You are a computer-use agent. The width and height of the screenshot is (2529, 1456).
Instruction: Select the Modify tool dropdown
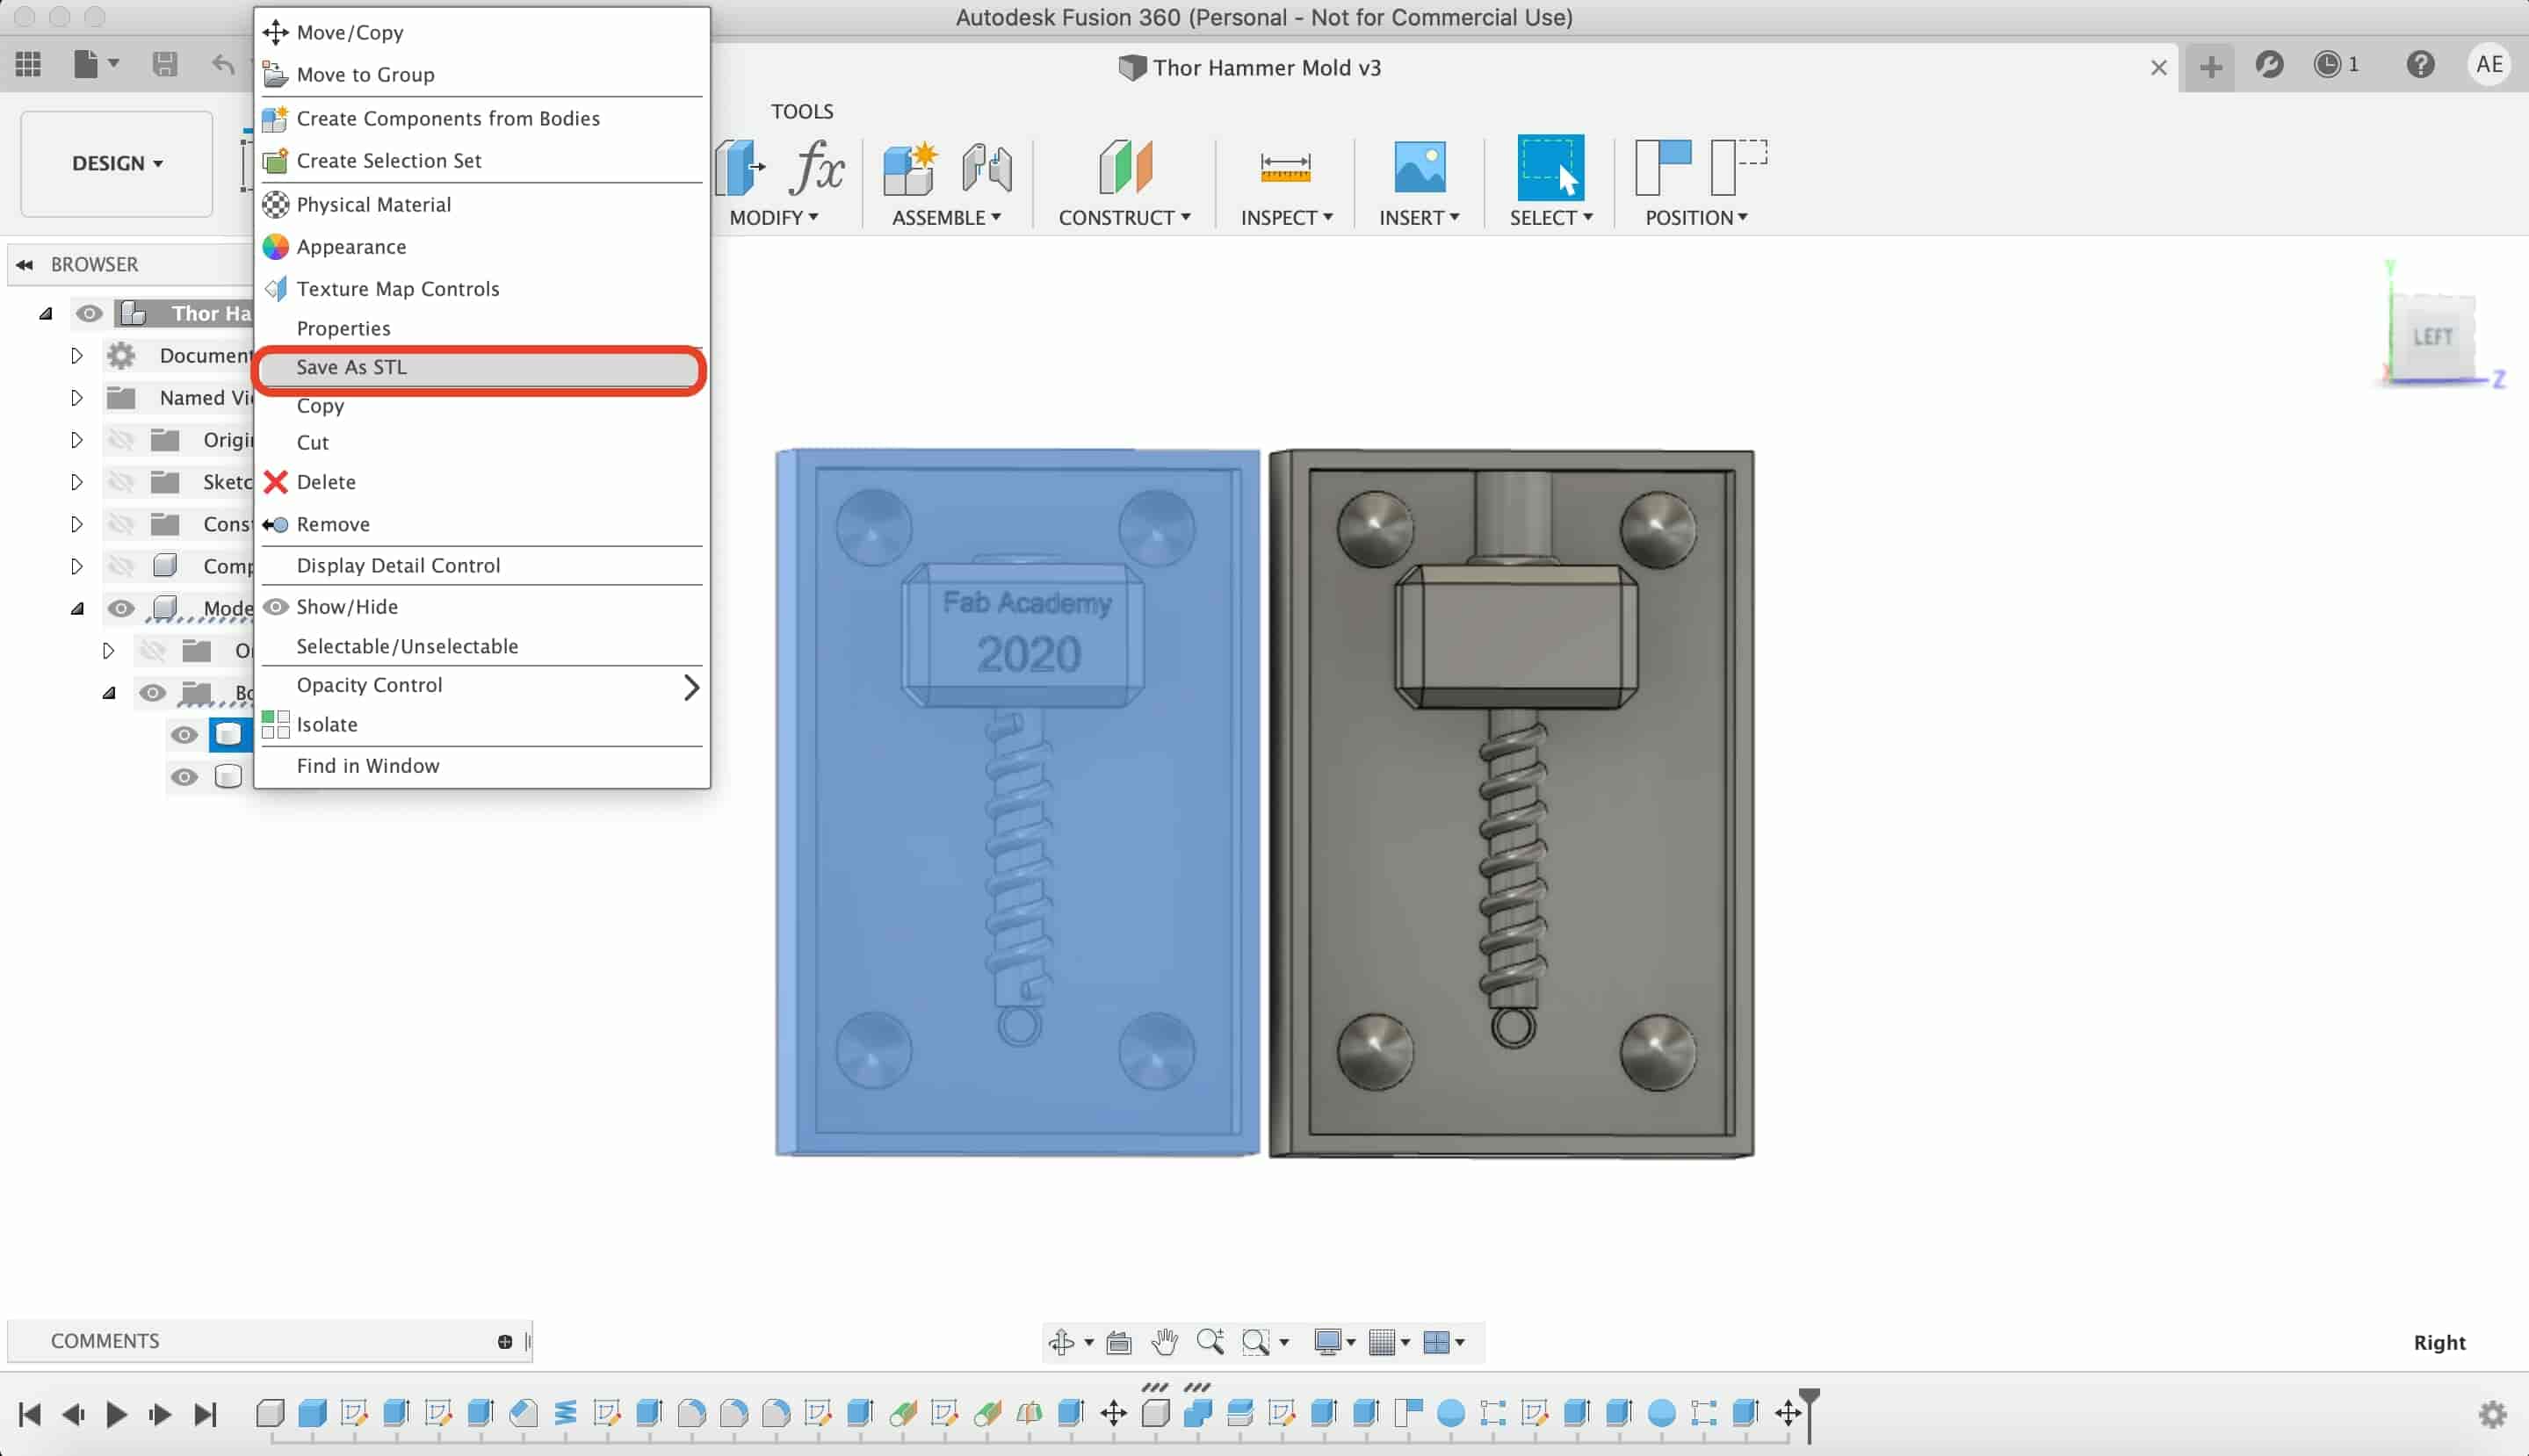click(x=775, y=217)
